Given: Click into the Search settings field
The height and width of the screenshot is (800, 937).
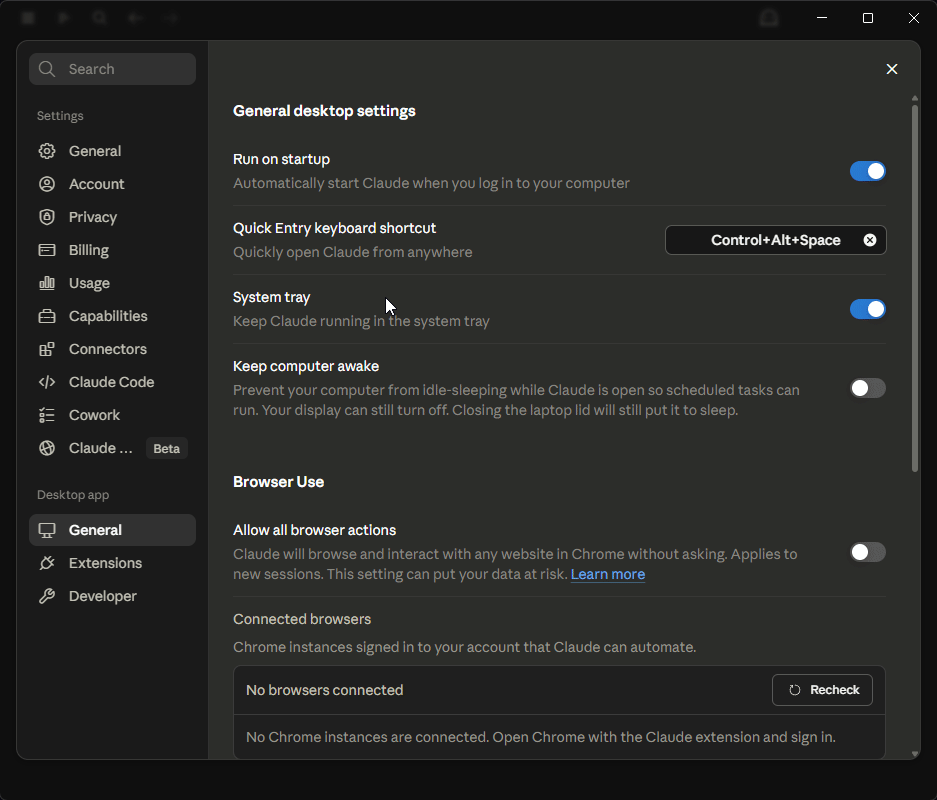Looking at the screenshot, I should (x=112, y=69).
